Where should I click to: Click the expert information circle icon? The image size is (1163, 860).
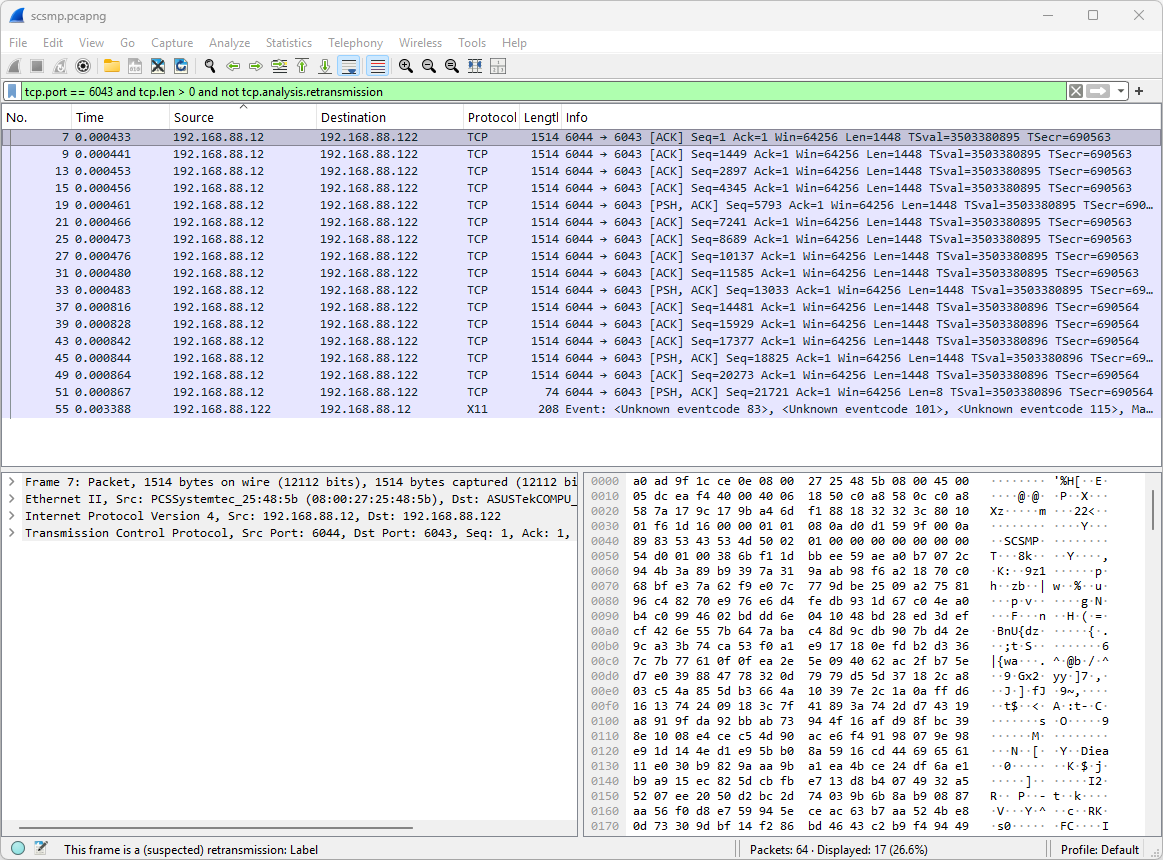19,848
